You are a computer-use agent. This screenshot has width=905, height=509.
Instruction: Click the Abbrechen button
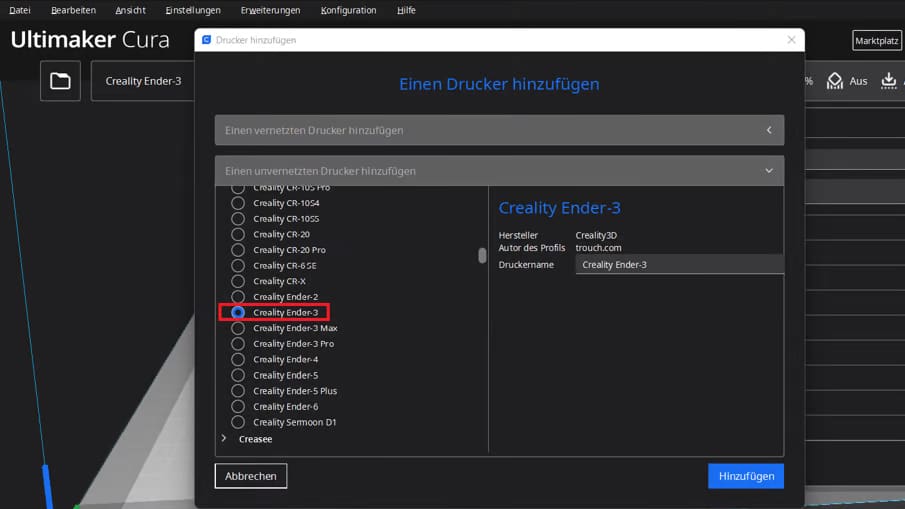(250, 476)
